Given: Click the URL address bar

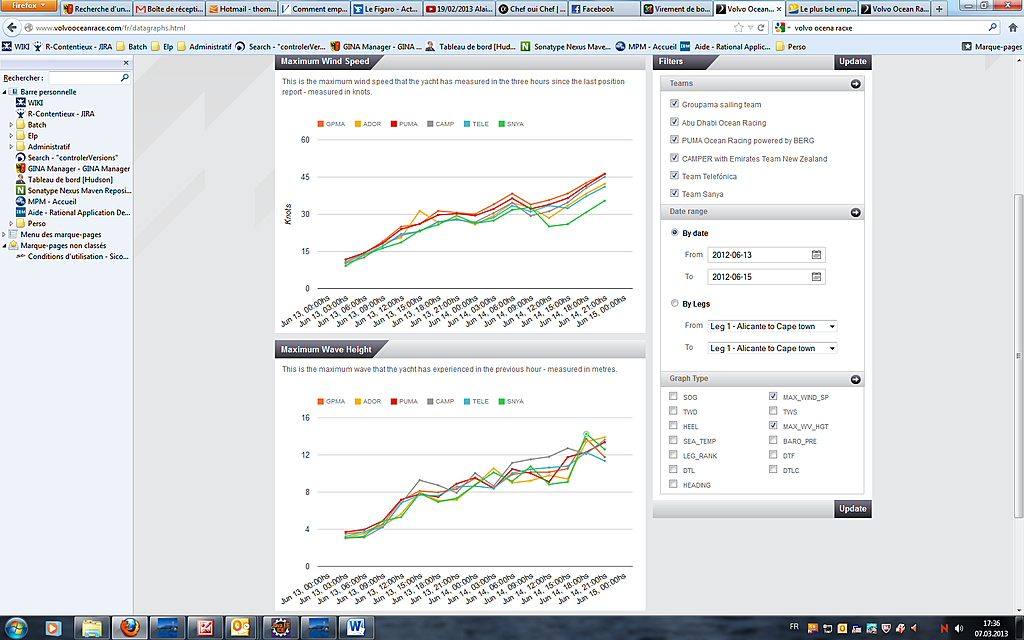Looking at the screenshot, I should [378, 27].
